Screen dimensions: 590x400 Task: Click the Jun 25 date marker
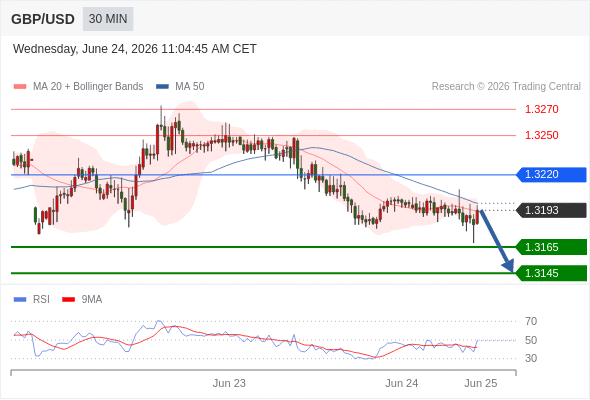481,383
